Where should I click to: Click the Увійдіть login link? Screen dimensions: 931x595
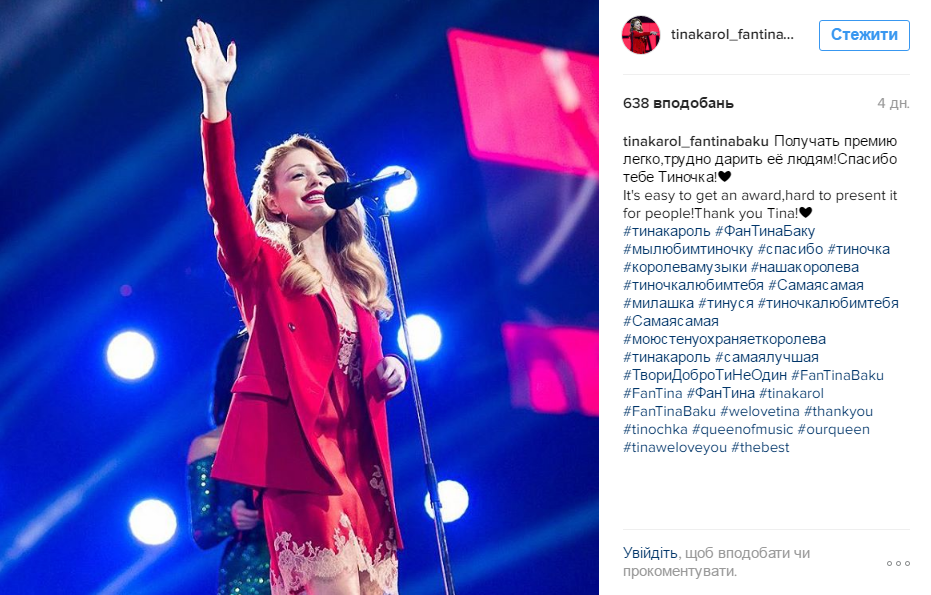point(650,553)
